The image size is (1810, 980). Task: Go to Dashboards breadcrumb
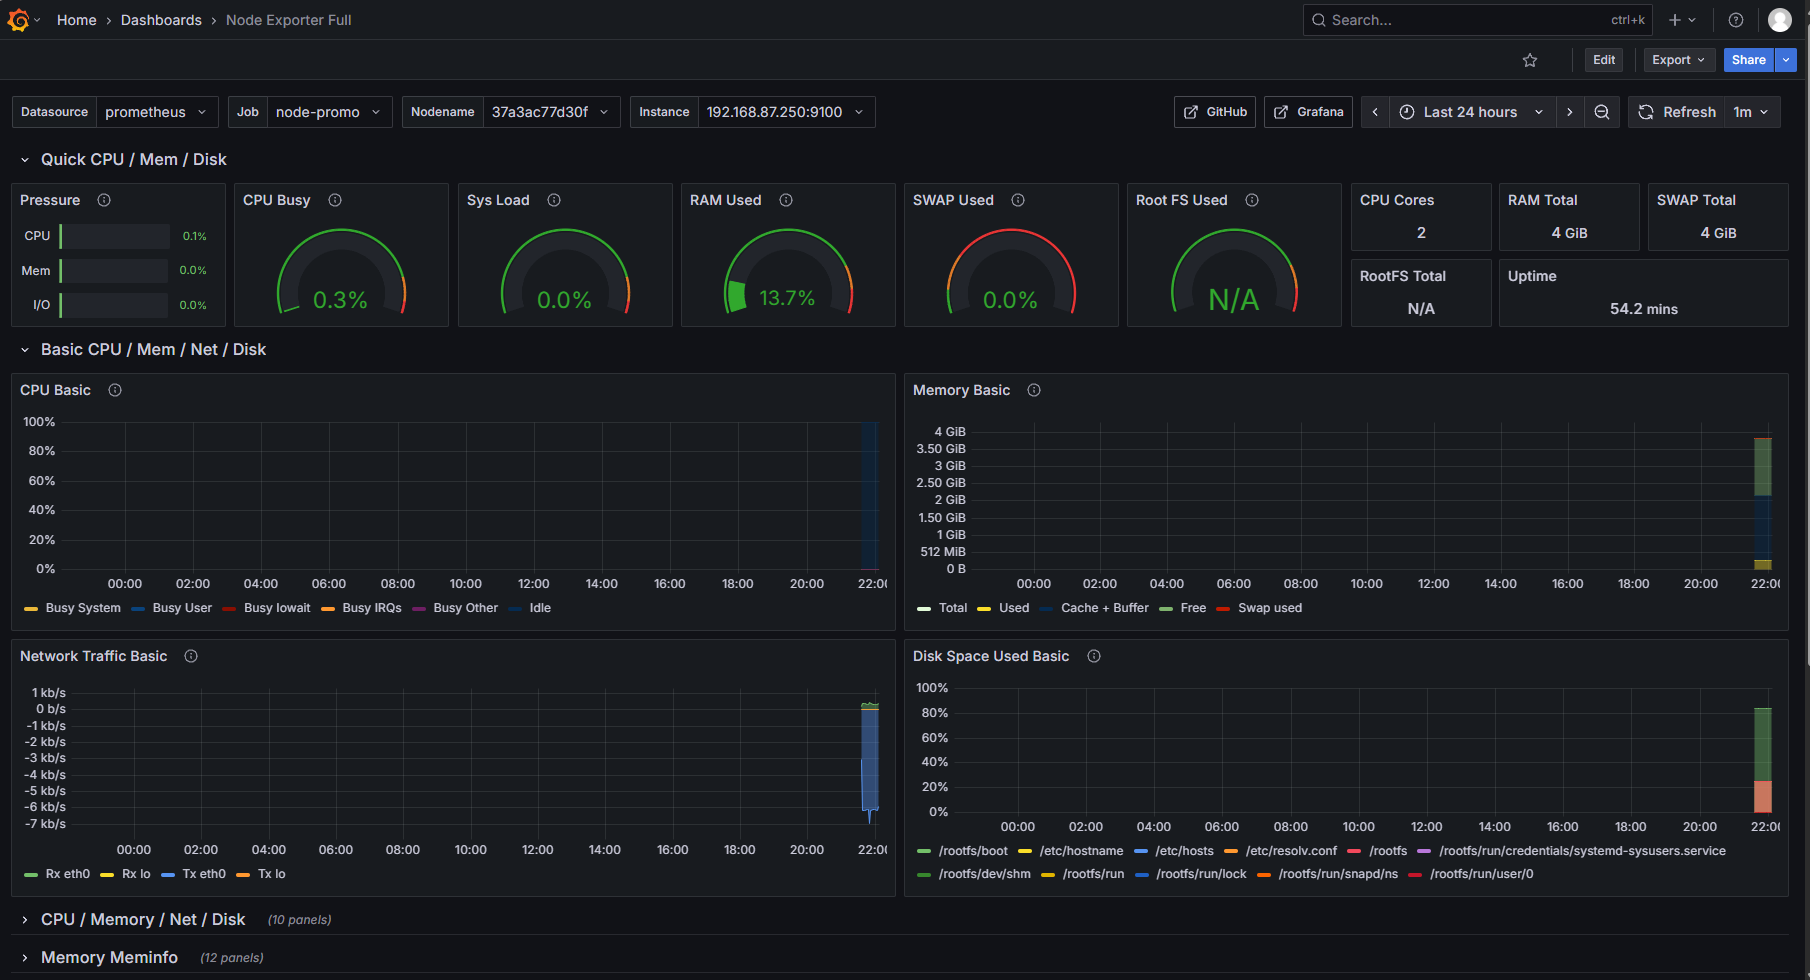(161, 20)
